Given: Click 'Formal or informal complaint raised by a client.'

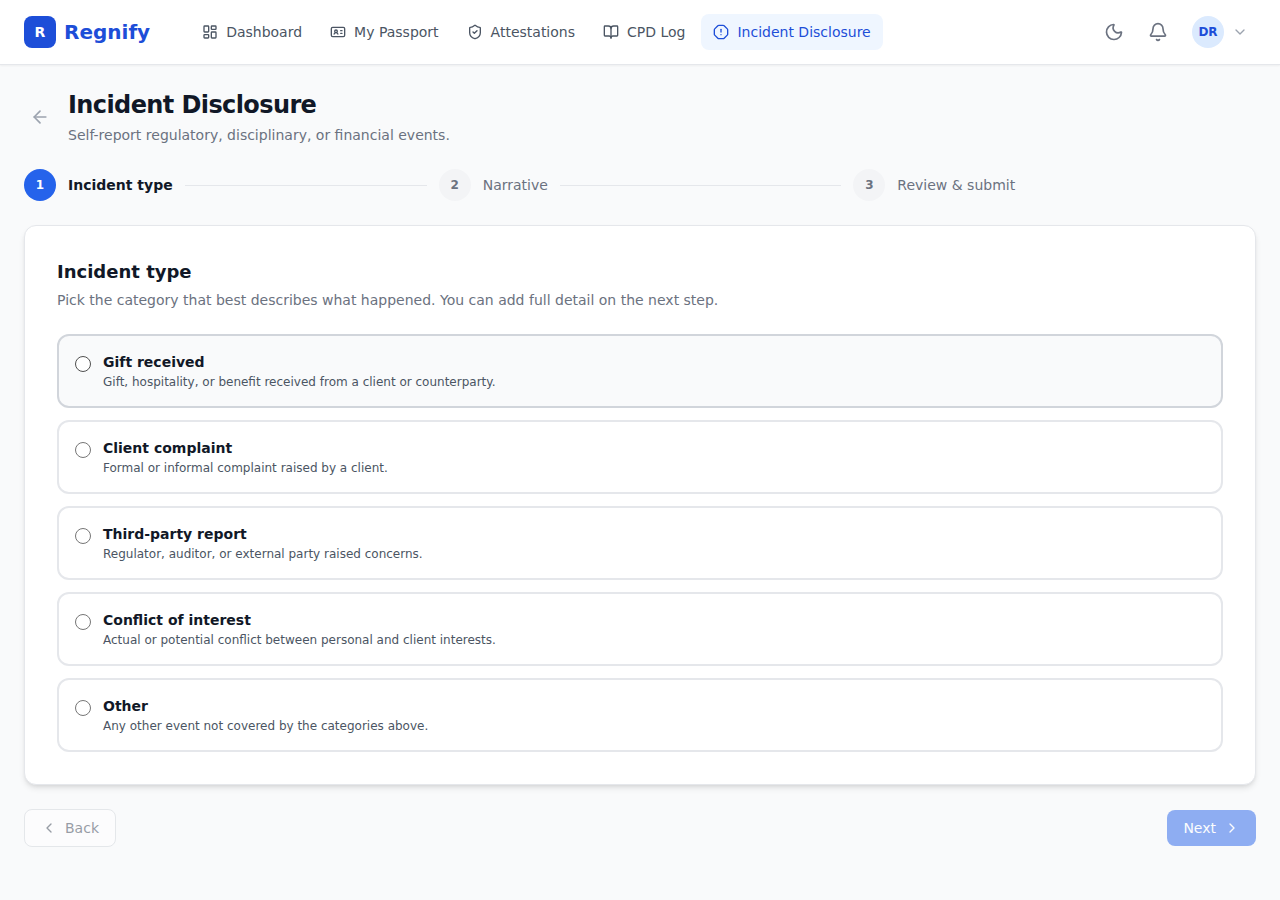Looking at the screenshot, I should click(x=245, y=468).
